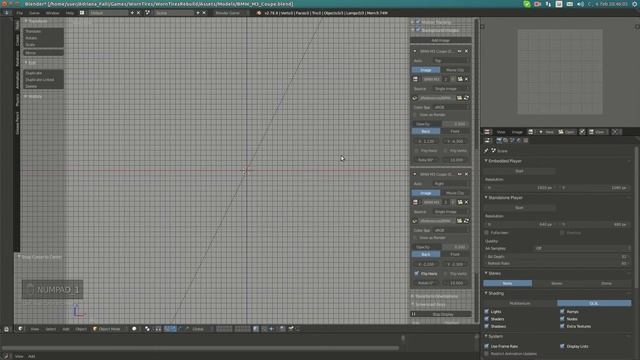The height and width of the screenshot is (360, 640).
Task: Browse images for Top-axis background image
Action: click(x=416, y=79)
